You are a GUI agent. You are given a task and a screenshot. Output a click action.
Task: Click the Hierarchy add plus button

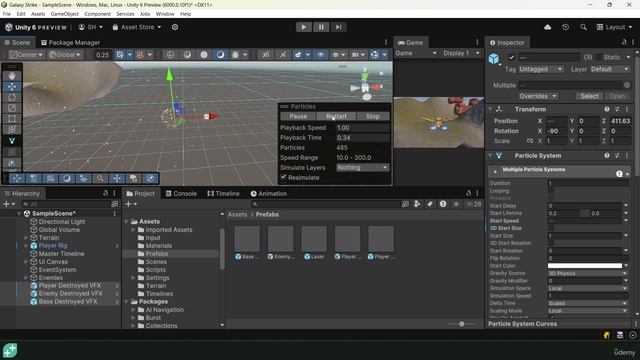click(x=7, y=204)
